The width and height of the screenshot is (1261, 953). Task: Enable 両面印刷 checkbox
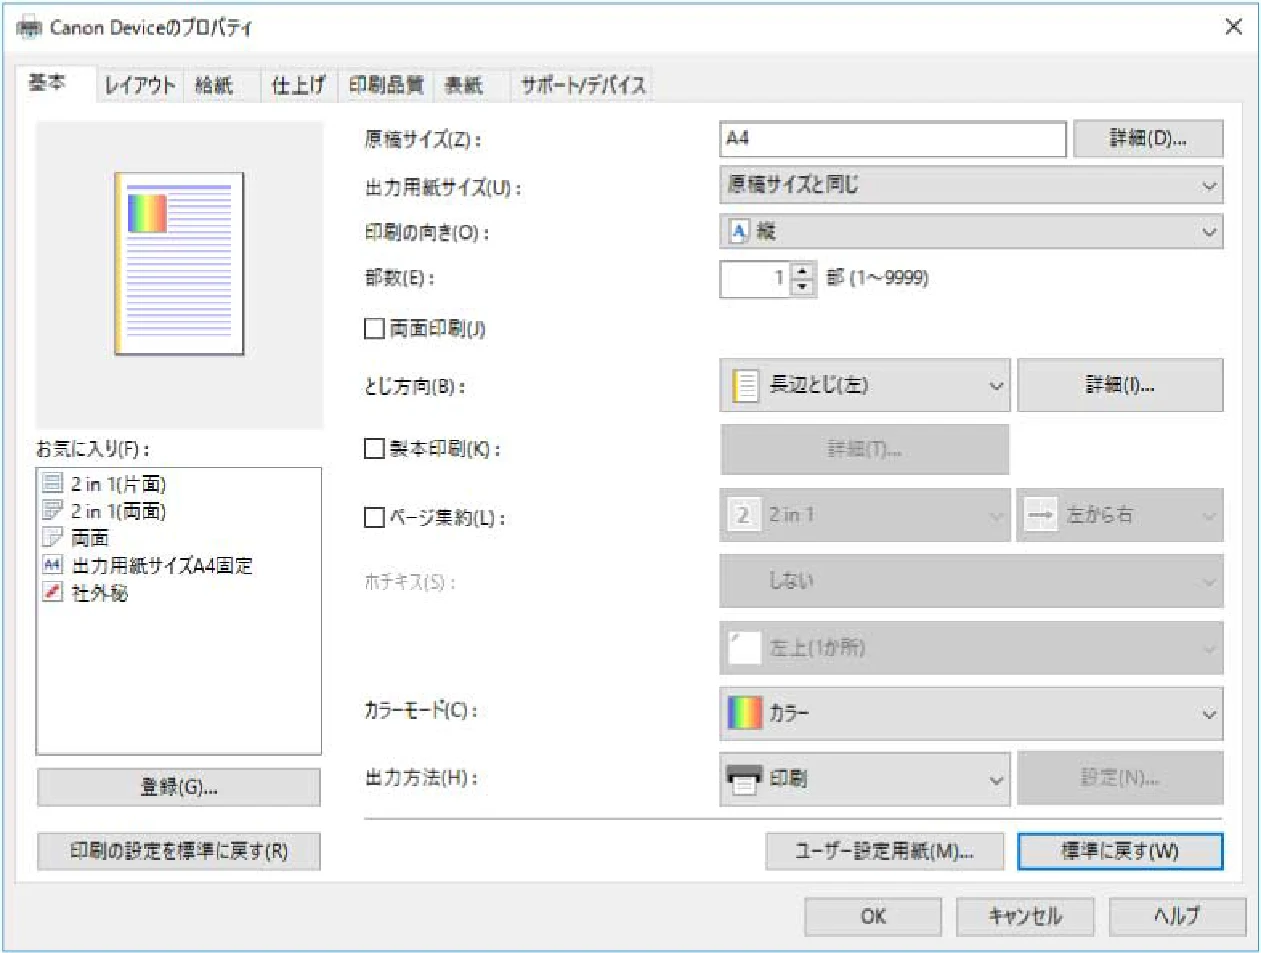[x=374, y=328]
